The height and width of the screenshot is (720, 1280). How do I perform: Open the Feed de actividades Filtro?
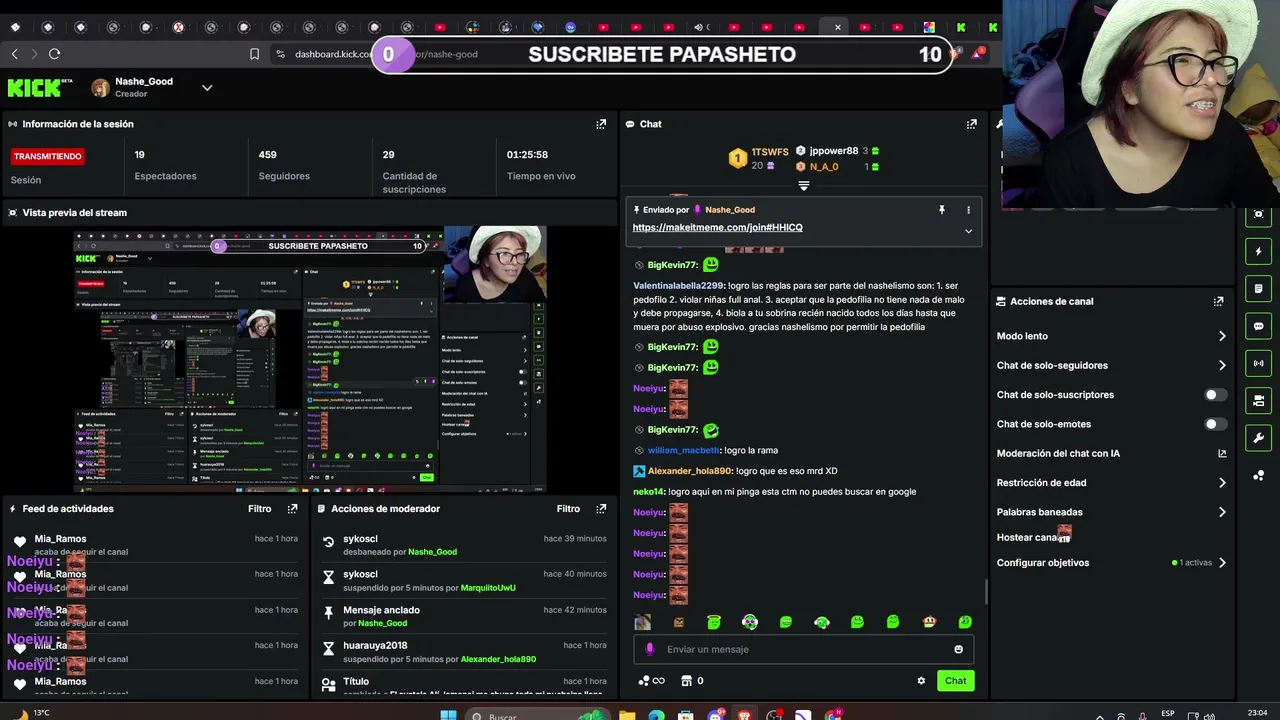(259, 509)
